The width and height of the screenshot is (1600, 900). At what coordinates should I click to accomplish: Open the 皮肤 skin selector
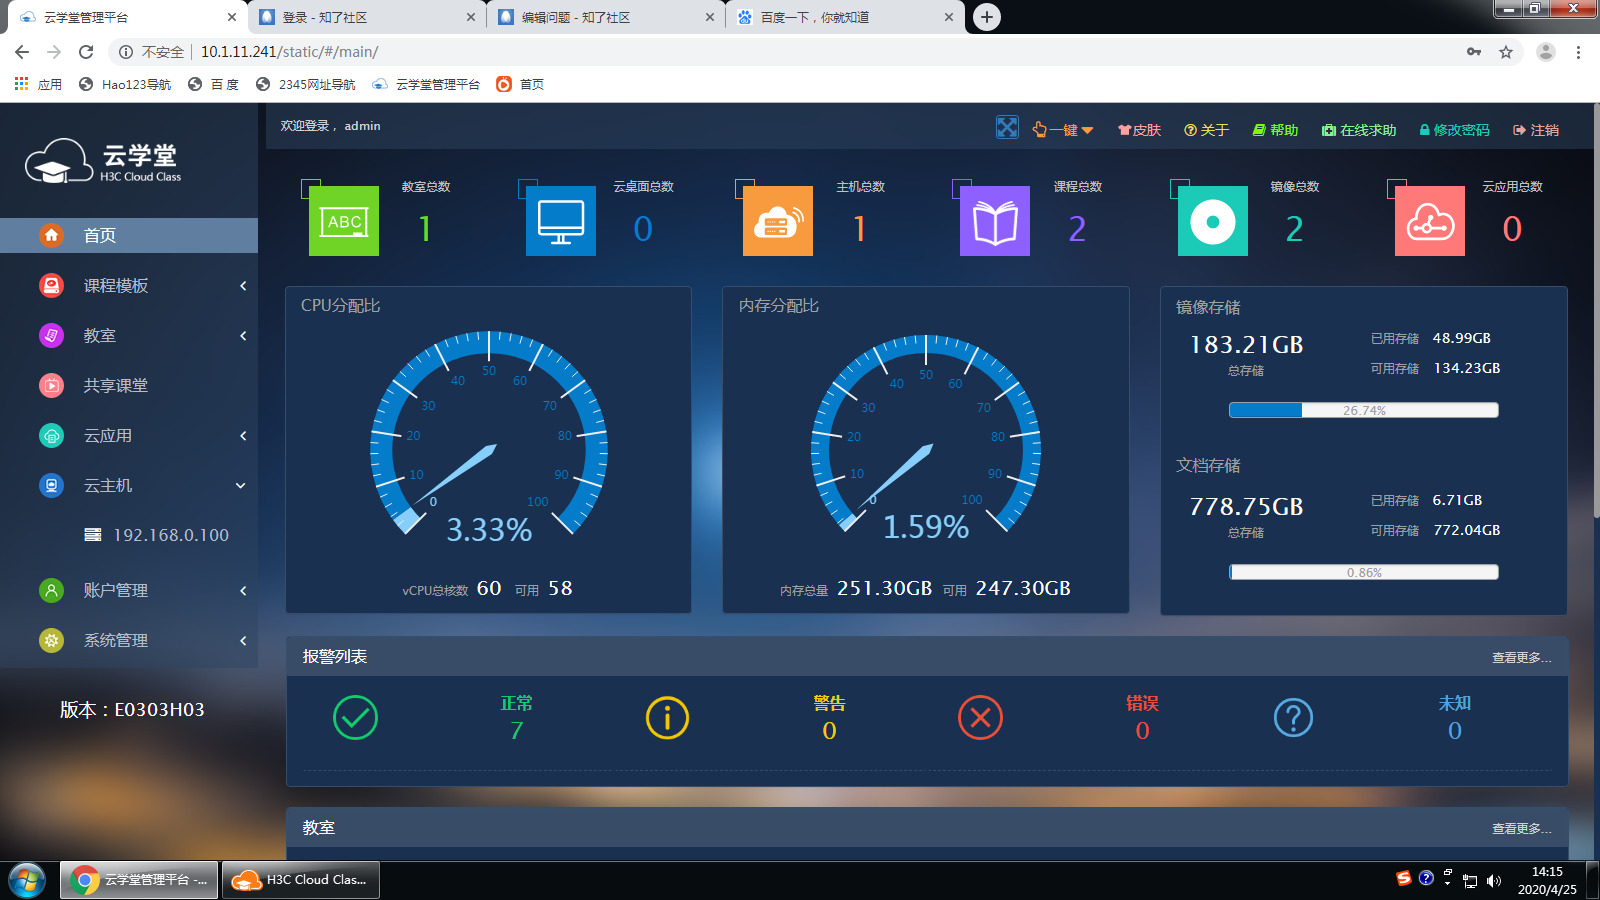point(1140,130)
